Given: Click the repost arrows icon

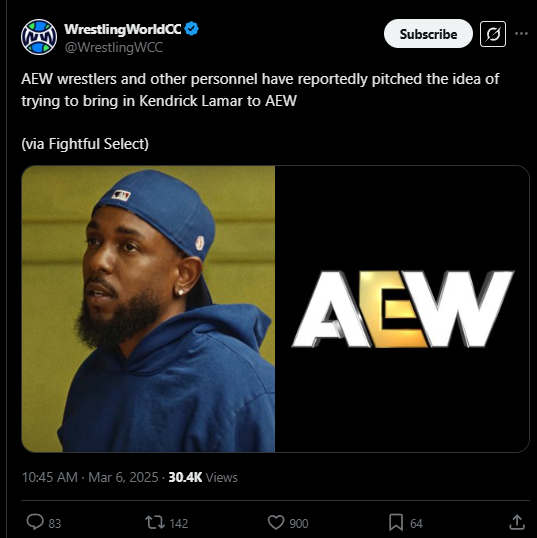Looking at the screenshot, I should (x=154, y=523).
